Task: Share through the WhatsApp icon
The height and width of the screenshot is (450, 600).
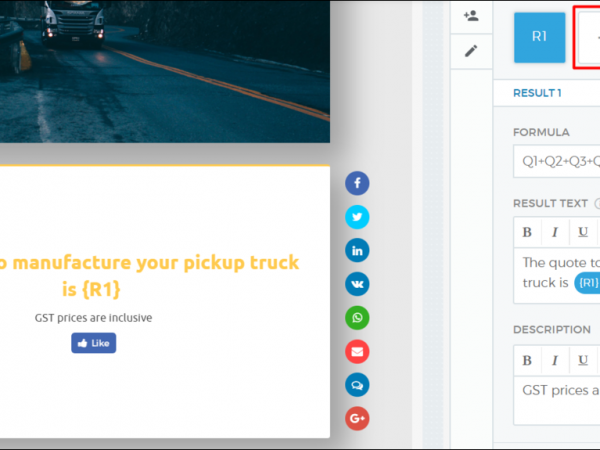Action: coord(357,318)
